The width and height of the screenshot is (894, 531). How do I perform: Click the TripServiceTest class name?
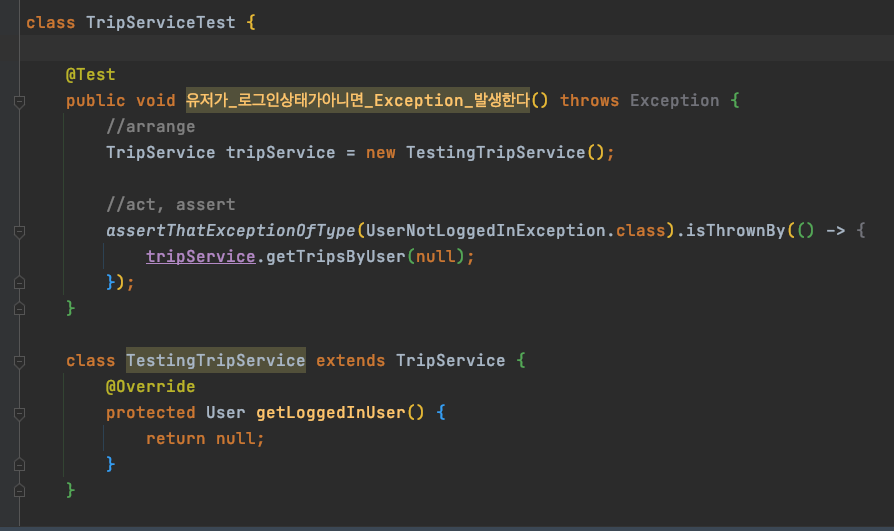click(160, 23)
